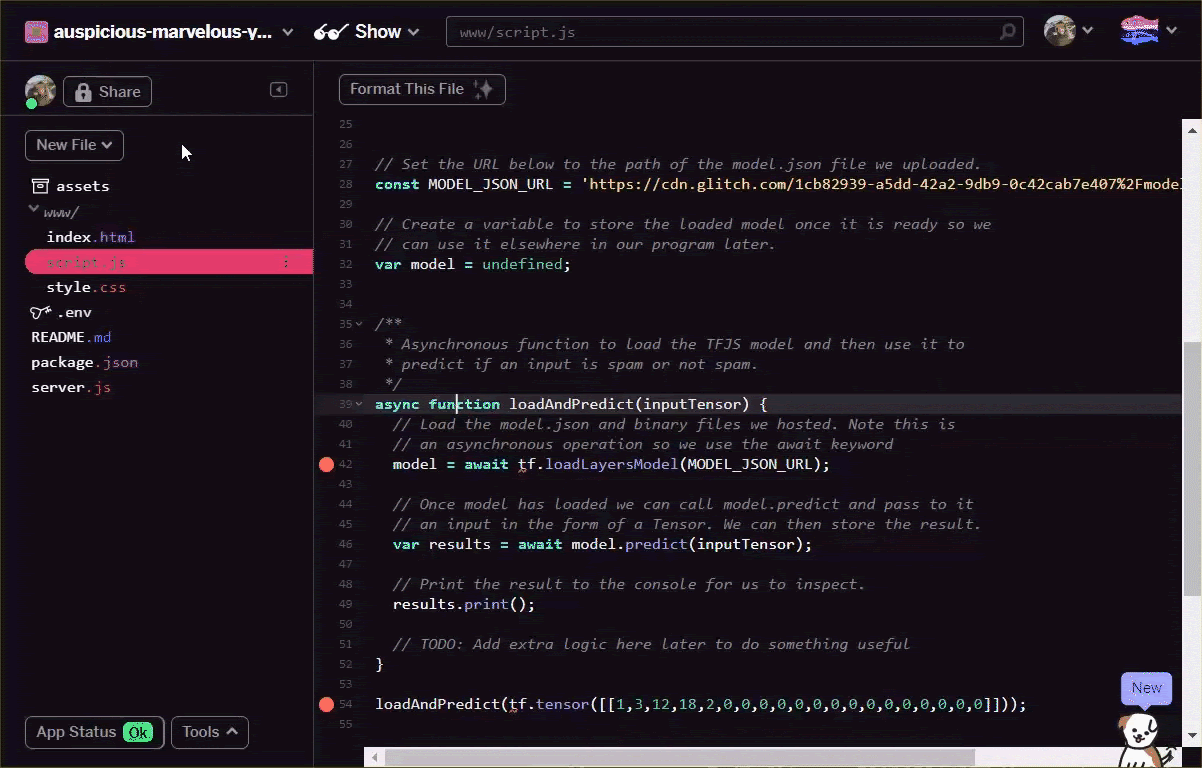Viewport: 1202px width, 768px height.
Task: Click the sunglasses icon beside Show
Action: point(328,31)
